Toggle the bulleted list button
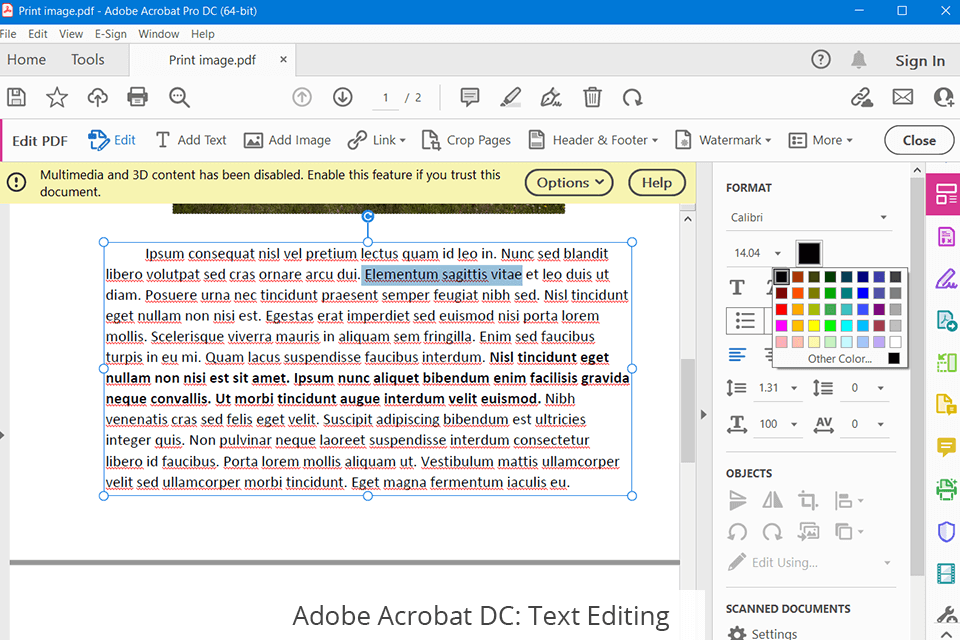960x640 pixels. [x=744, y=320]
